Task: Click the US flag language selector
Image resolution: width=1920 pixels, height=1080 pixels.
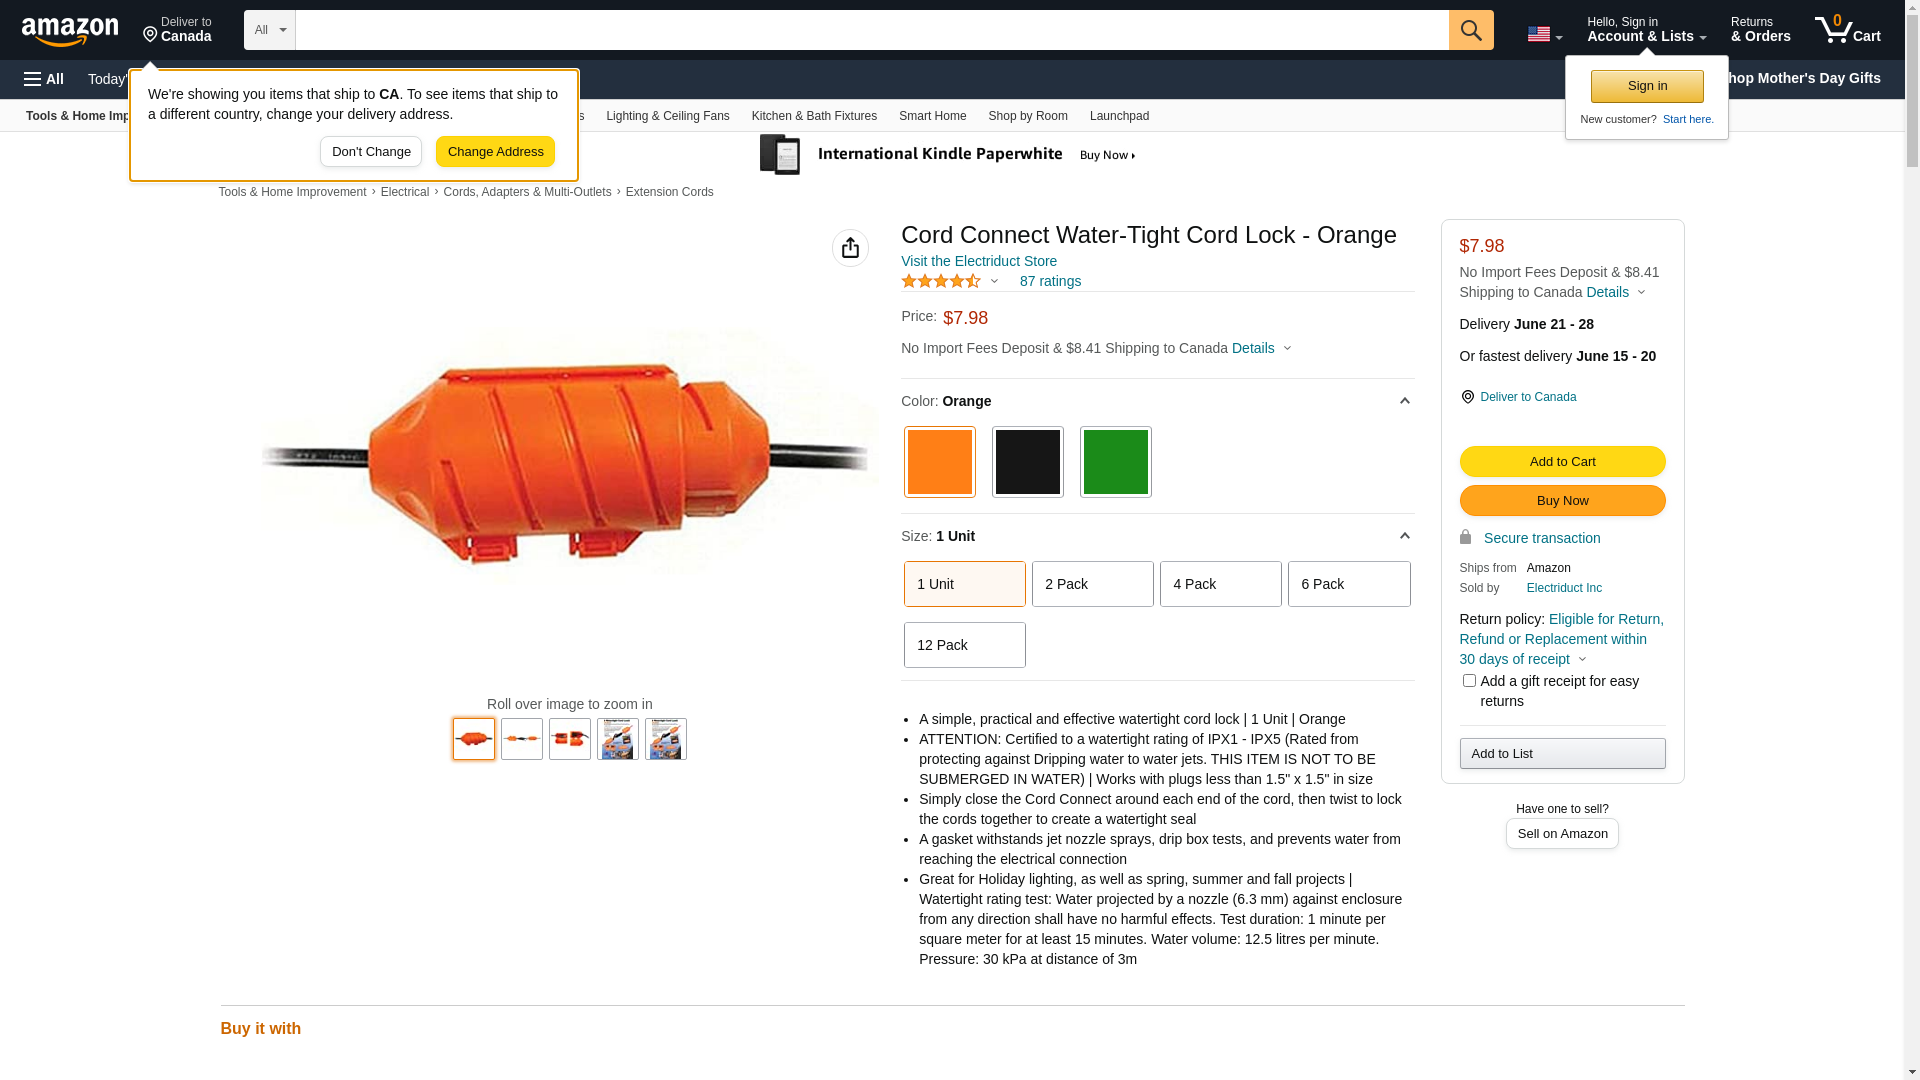Action: (x=1544, y=34)
